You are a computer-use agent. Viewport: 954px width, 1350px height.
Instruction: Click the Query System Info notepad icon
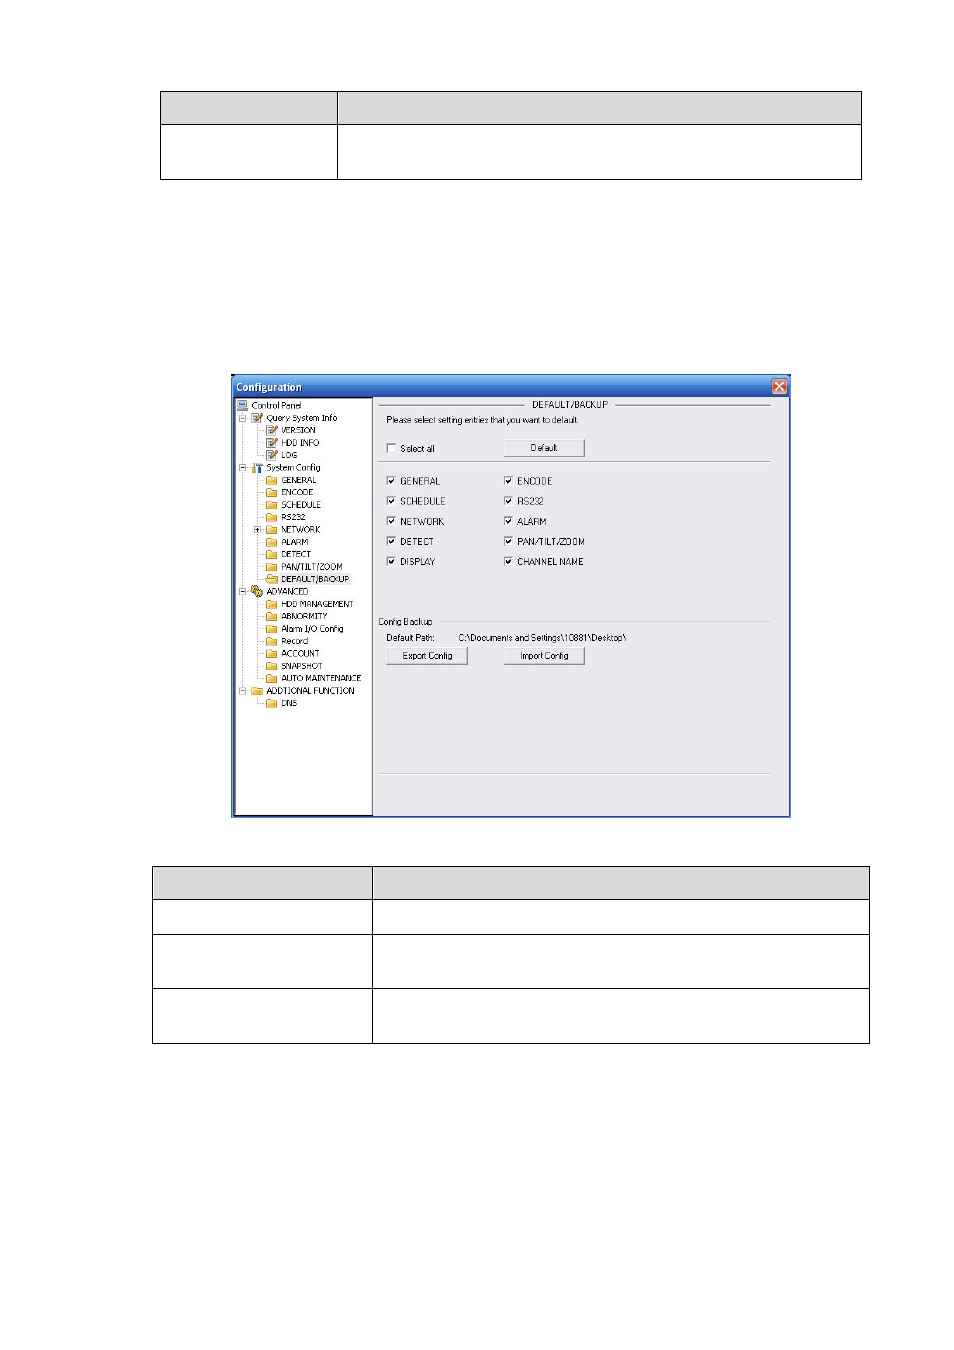click(x=257, y=418)
